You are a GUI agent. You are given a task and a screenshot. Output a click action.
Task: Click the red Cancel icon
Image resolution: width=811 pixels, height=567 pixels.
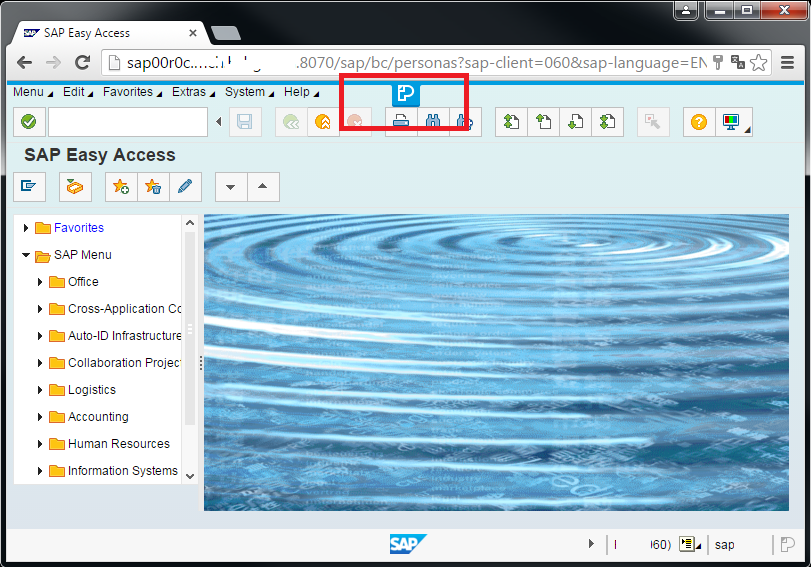(x=355, y=122)
